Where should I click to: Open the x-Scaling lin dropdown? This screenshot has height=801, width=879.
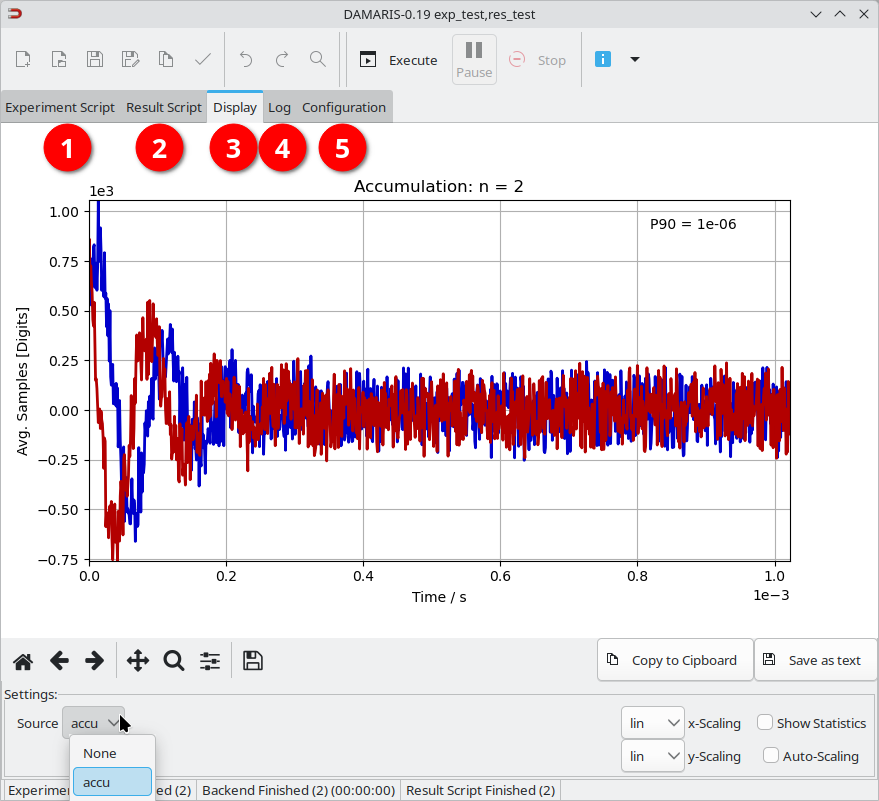pos(653,723)
